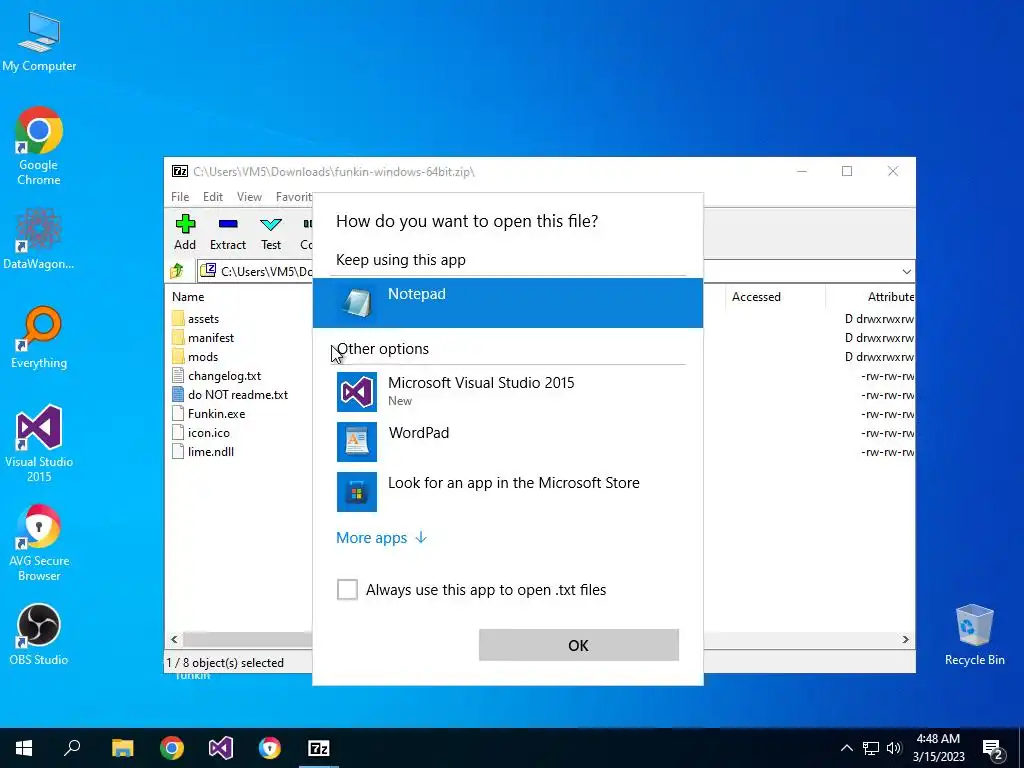Image resolution: width=1024 pixels, height=768 pixels.
Task: Select the Notepad app option
Action: pyautogui.click(x=507, y=303)
